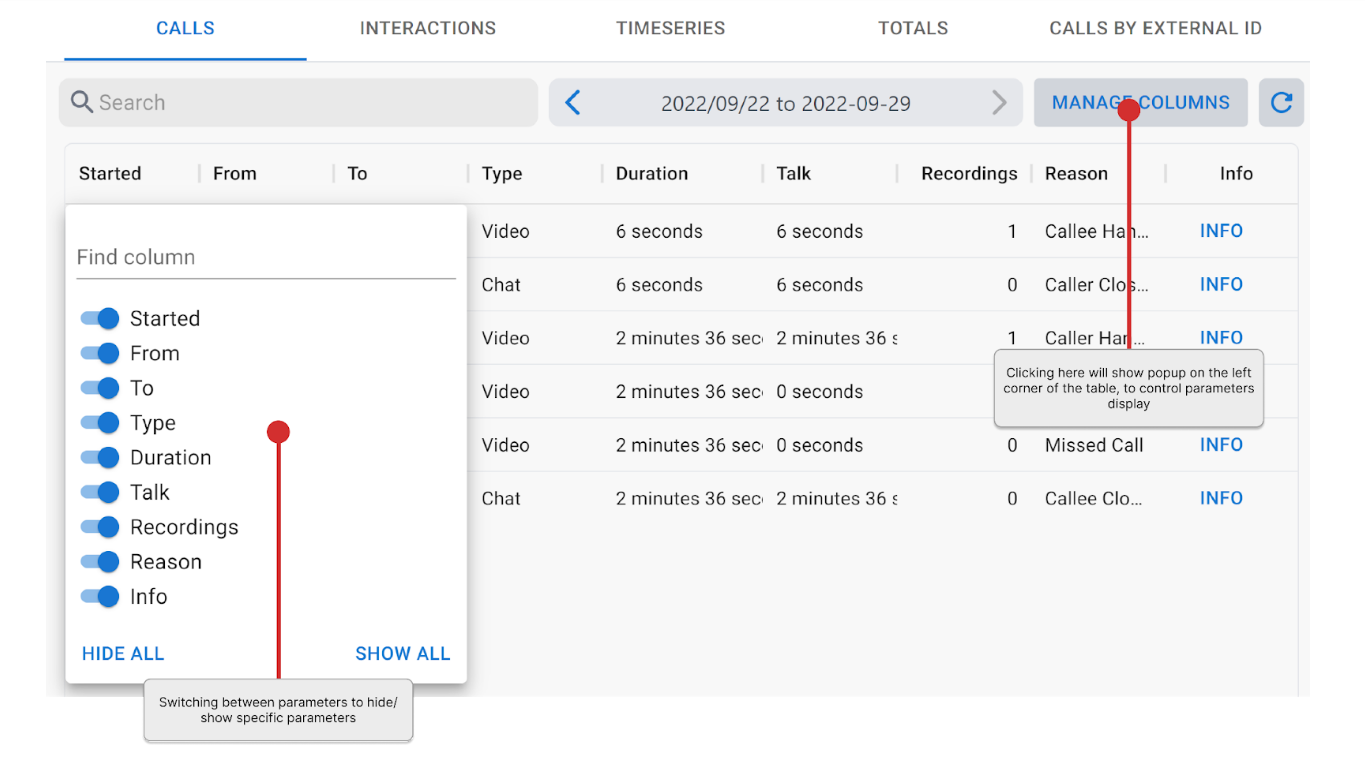
Task: Click the Find column input field
Action: [265, 257]
